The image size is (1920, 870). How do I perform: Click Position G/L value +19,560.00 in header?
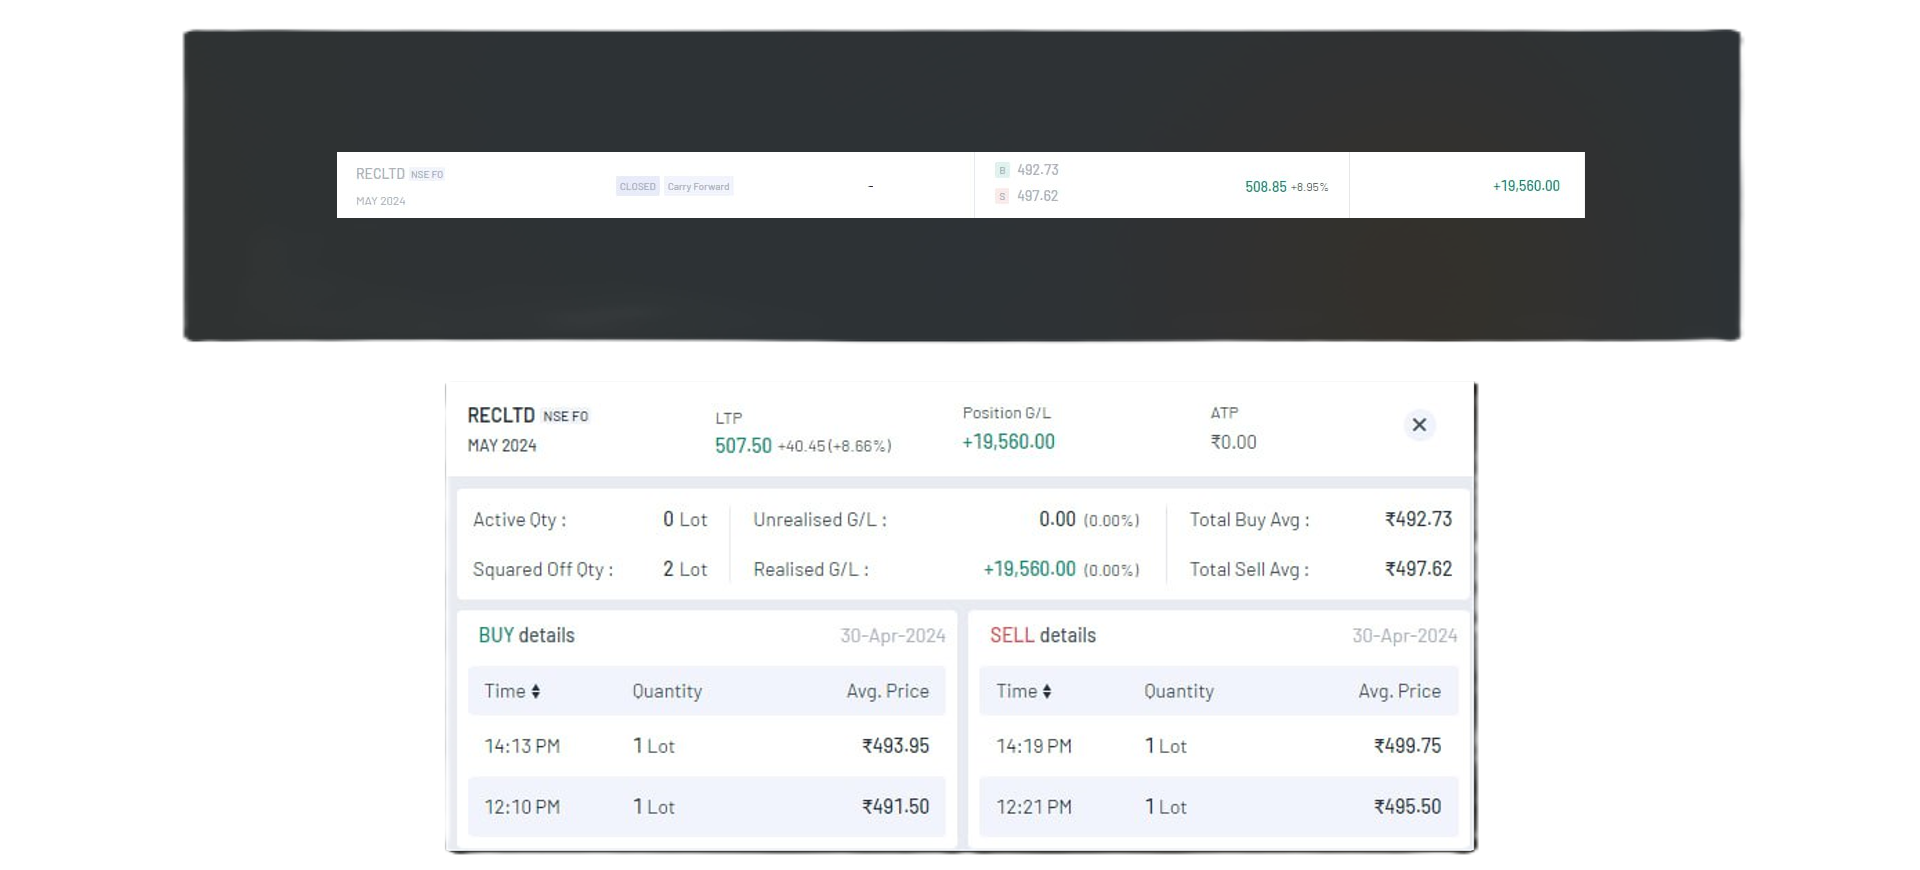[x=1008, y=442]
